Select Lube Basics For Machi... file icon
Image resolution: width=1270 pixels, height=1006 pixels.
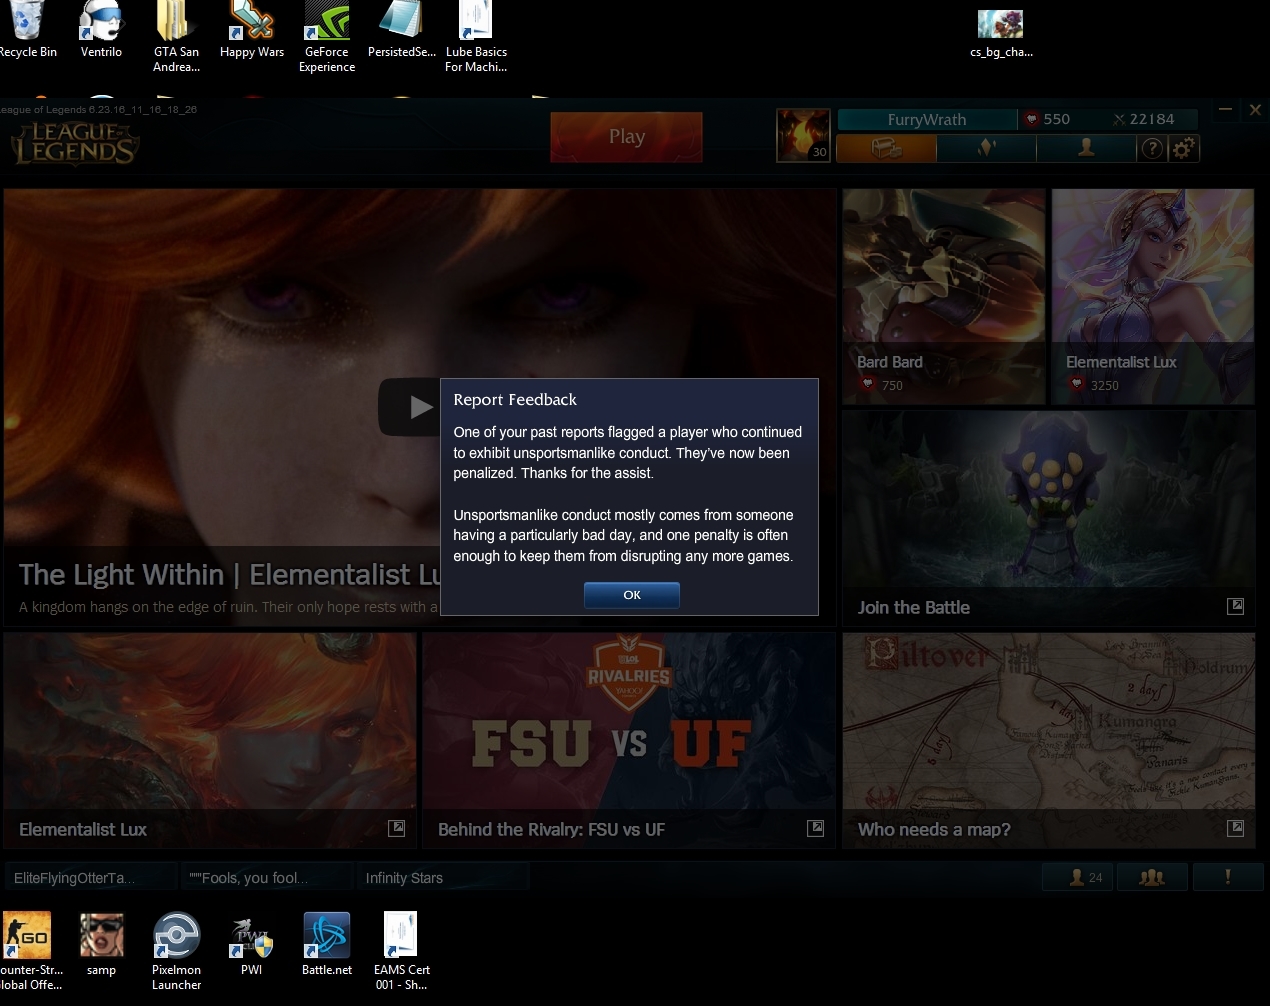pos(476,37)
